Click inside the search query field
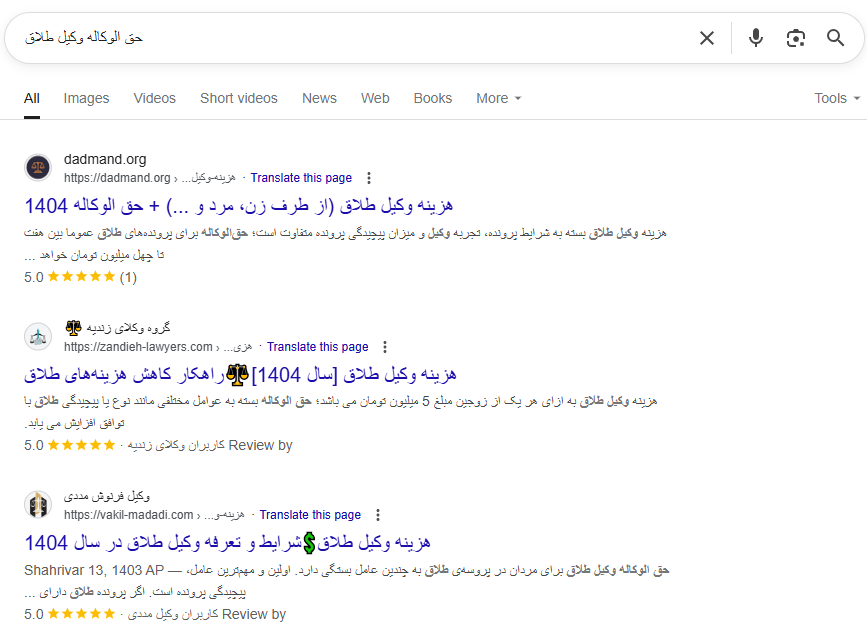The height and width of the screenshot is (625, 867). click(x=350, y=38)
